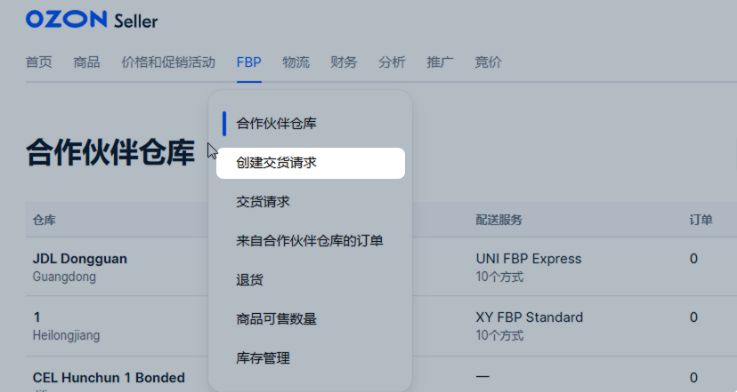The image size is (737, 392).
Task: Click the 订单 column header
Action: pos(701,220)
